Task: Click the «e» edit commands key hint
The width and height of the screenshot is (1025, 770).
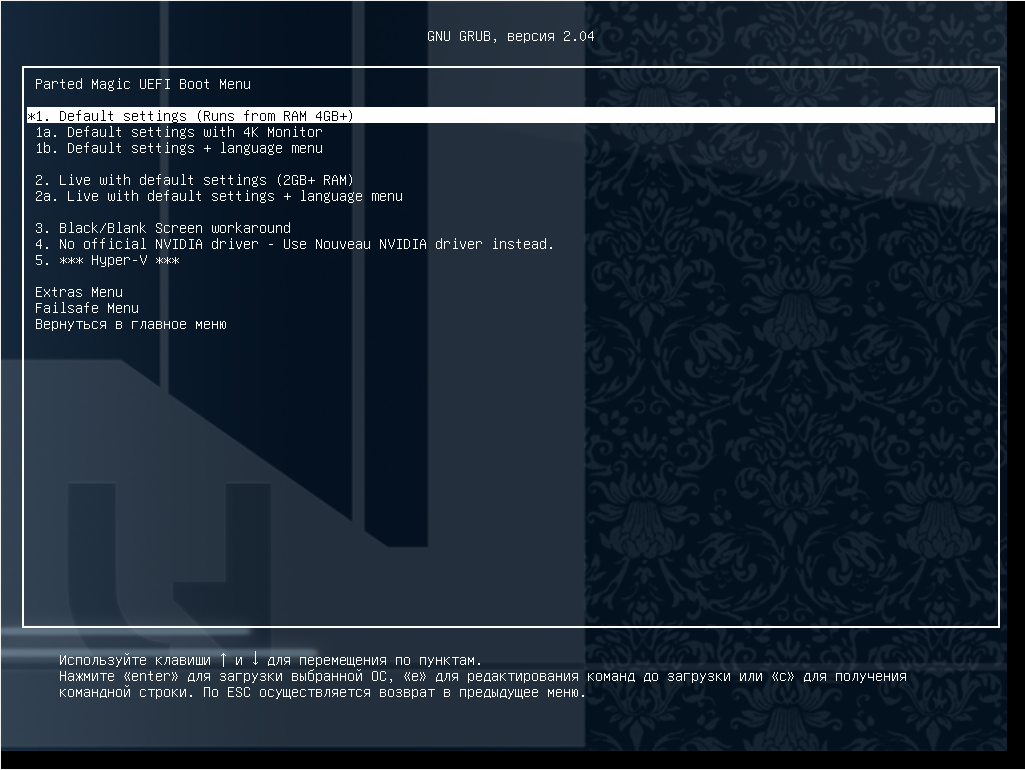Action: tap(415, 676)
